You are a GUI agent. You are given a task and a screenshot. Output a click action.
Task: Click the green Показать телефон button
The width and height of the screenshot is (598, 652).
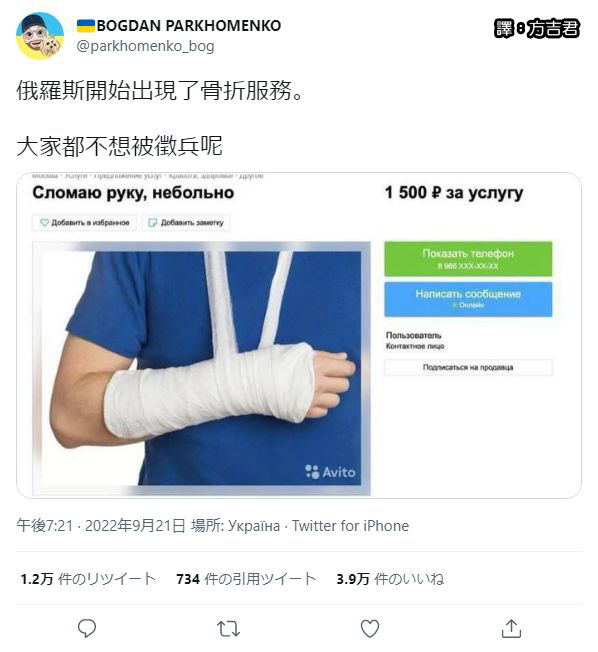point(468,259)
